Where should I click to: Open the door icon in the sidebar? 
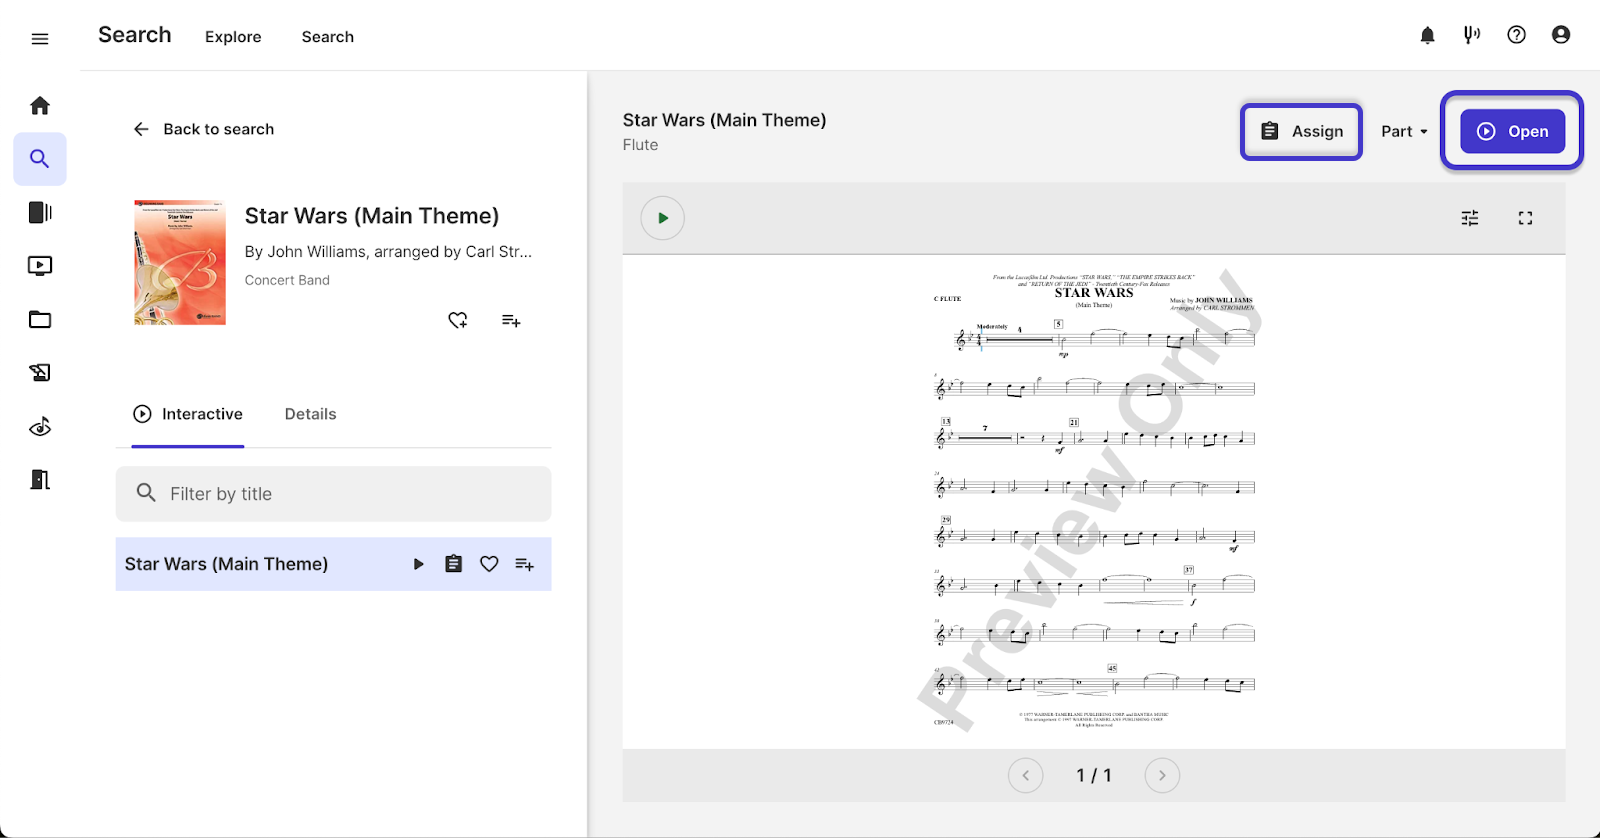pos(40,480)
